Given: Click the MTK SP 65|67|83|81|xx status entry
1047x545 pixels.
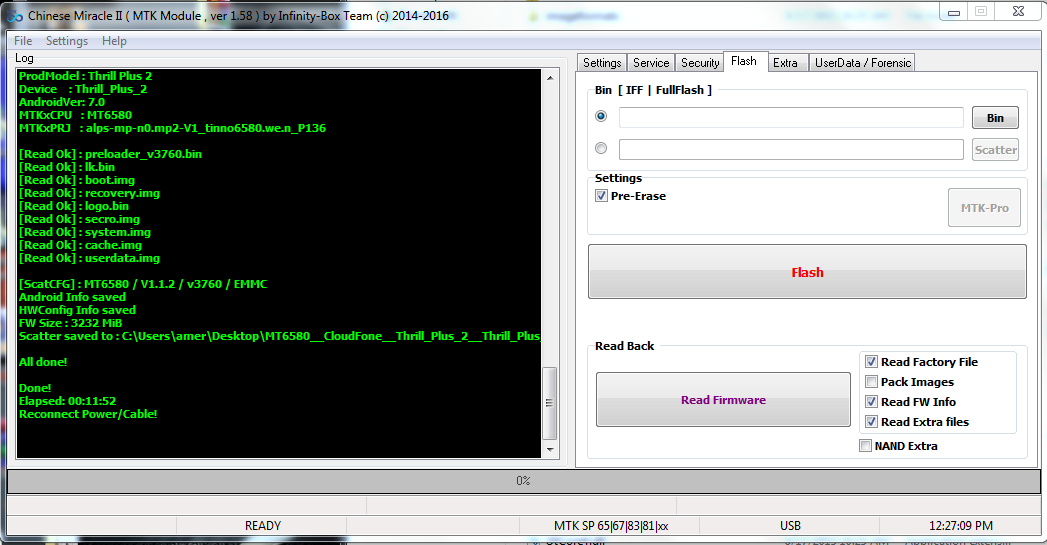Looking at the screenshot, I should 610,526.
